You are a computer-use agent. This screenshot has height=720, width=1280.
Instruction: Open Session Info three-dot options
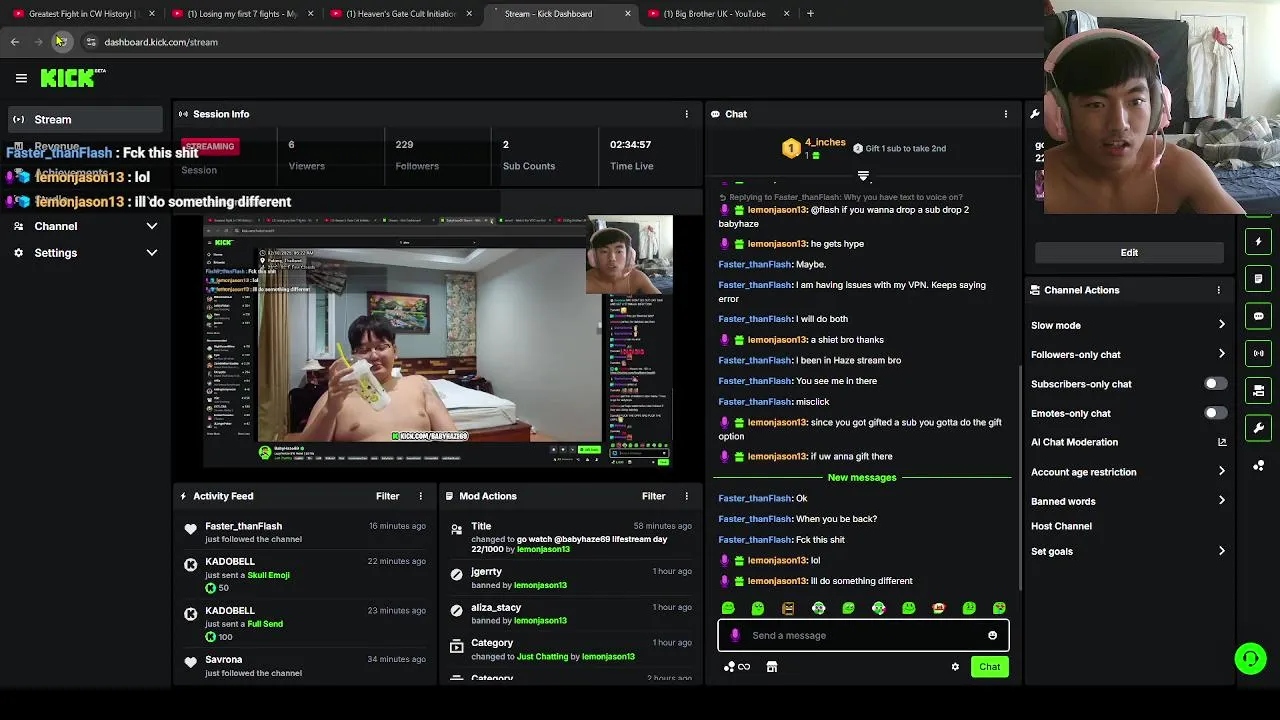tap(686, 114)
